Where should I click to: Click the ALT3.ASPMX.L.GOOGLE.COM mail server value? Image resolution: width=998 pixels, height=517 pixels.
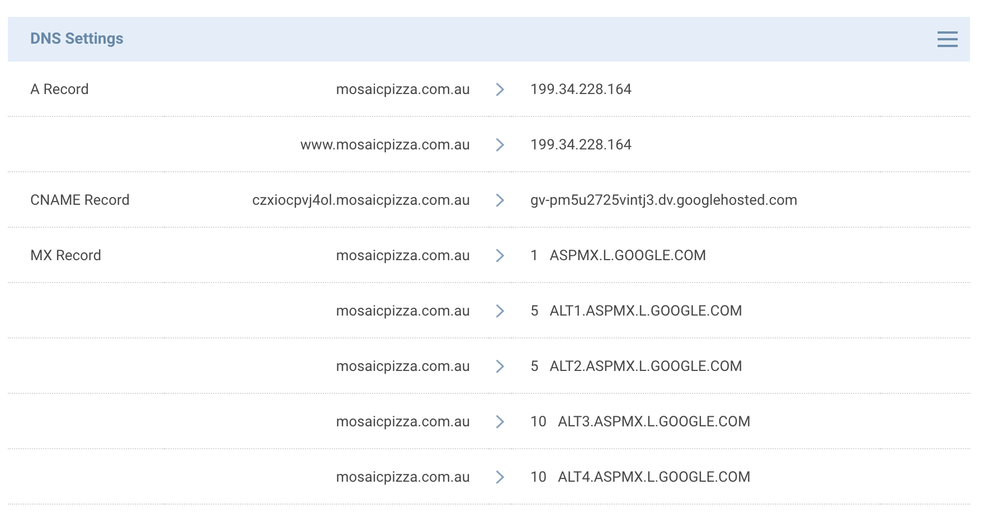click(653, 422)
